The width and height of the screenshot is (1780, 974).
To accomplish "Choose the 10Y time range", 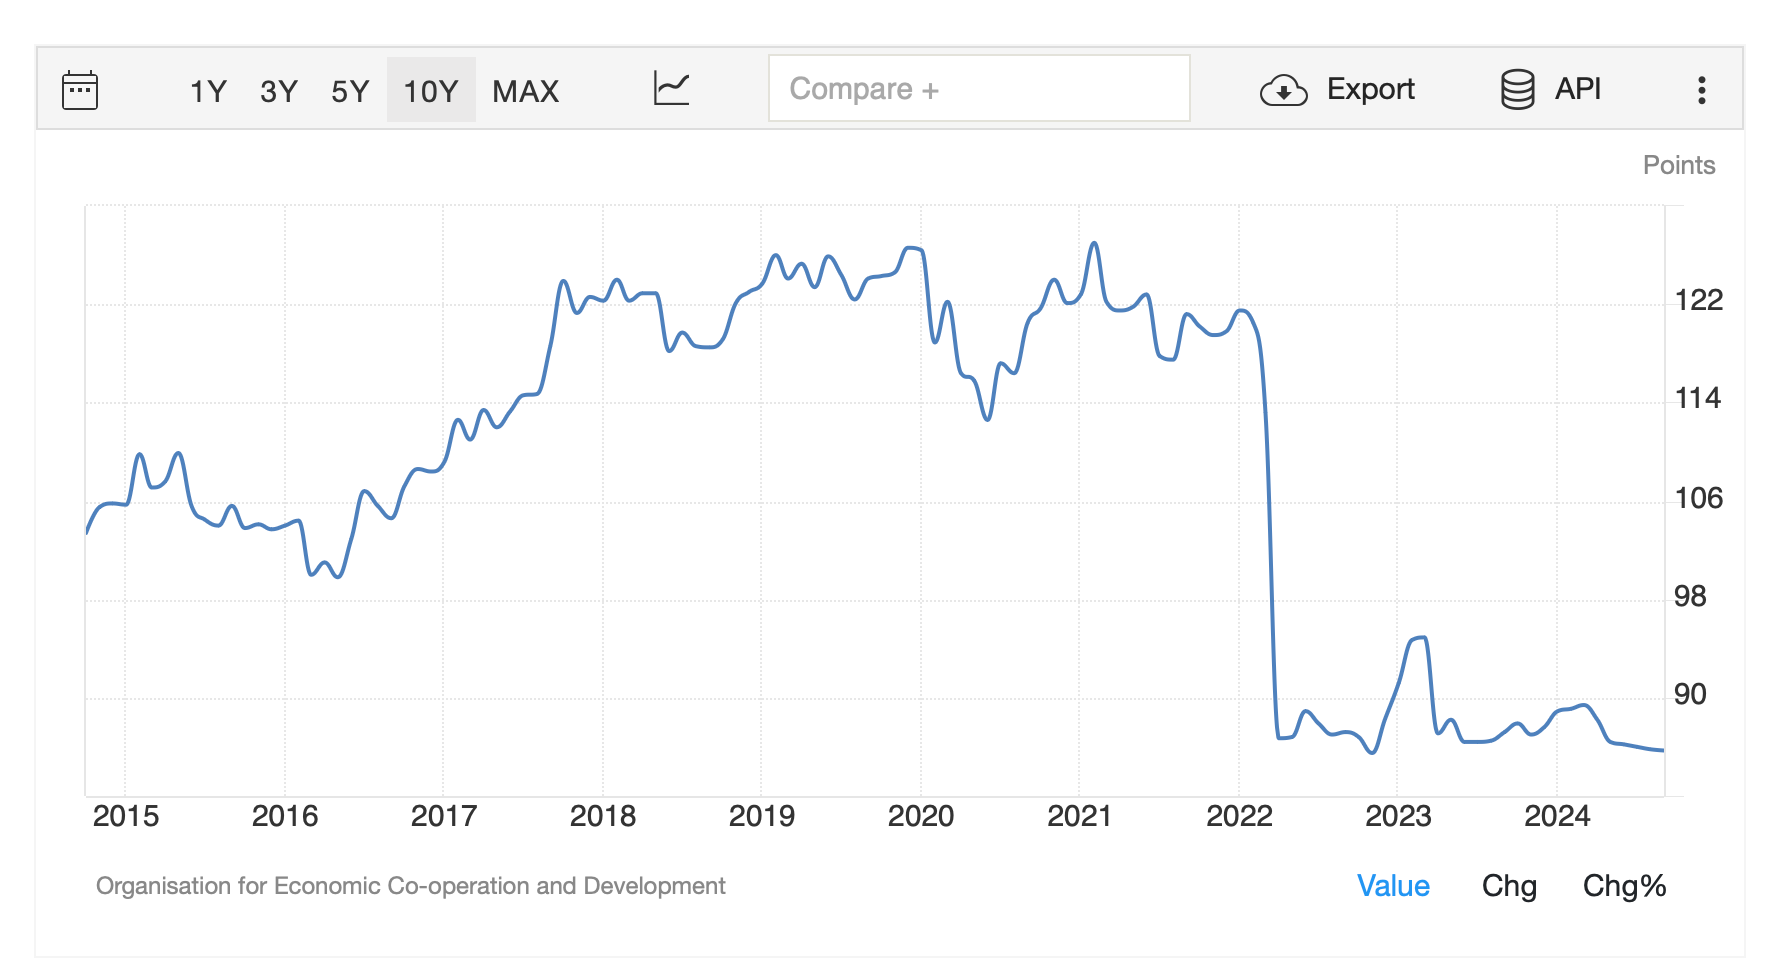I will click(431, 91).
